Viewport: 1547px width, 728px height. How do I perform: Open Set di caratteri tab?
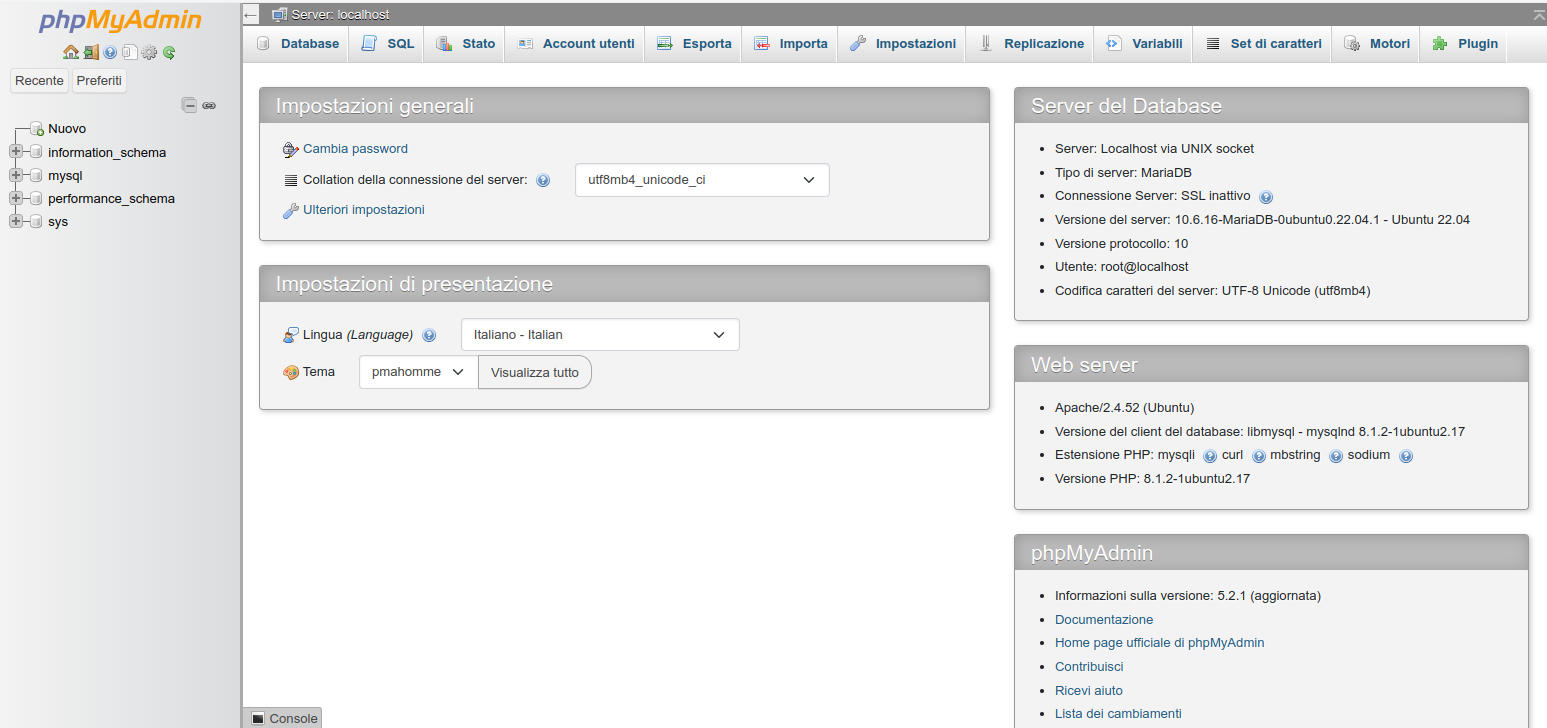tap(1264, 44)
